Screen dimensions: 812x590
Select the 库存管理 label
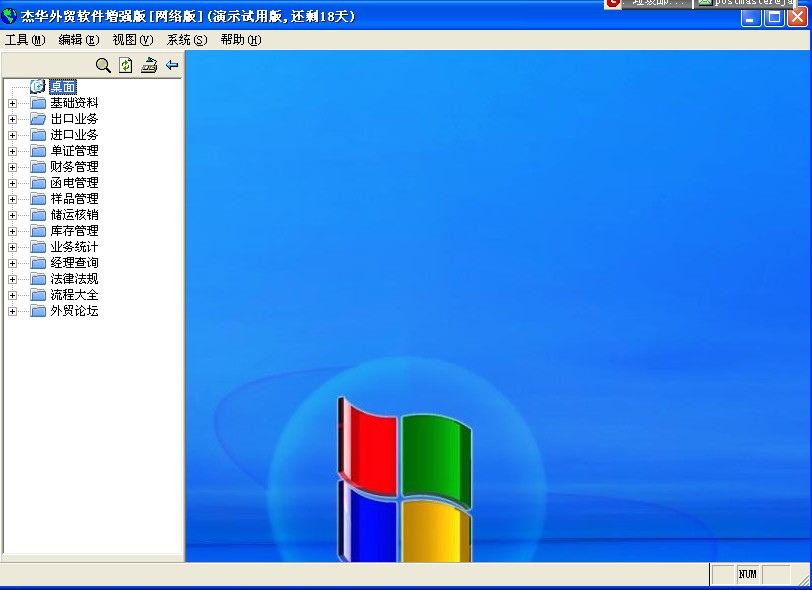[74, 232]
